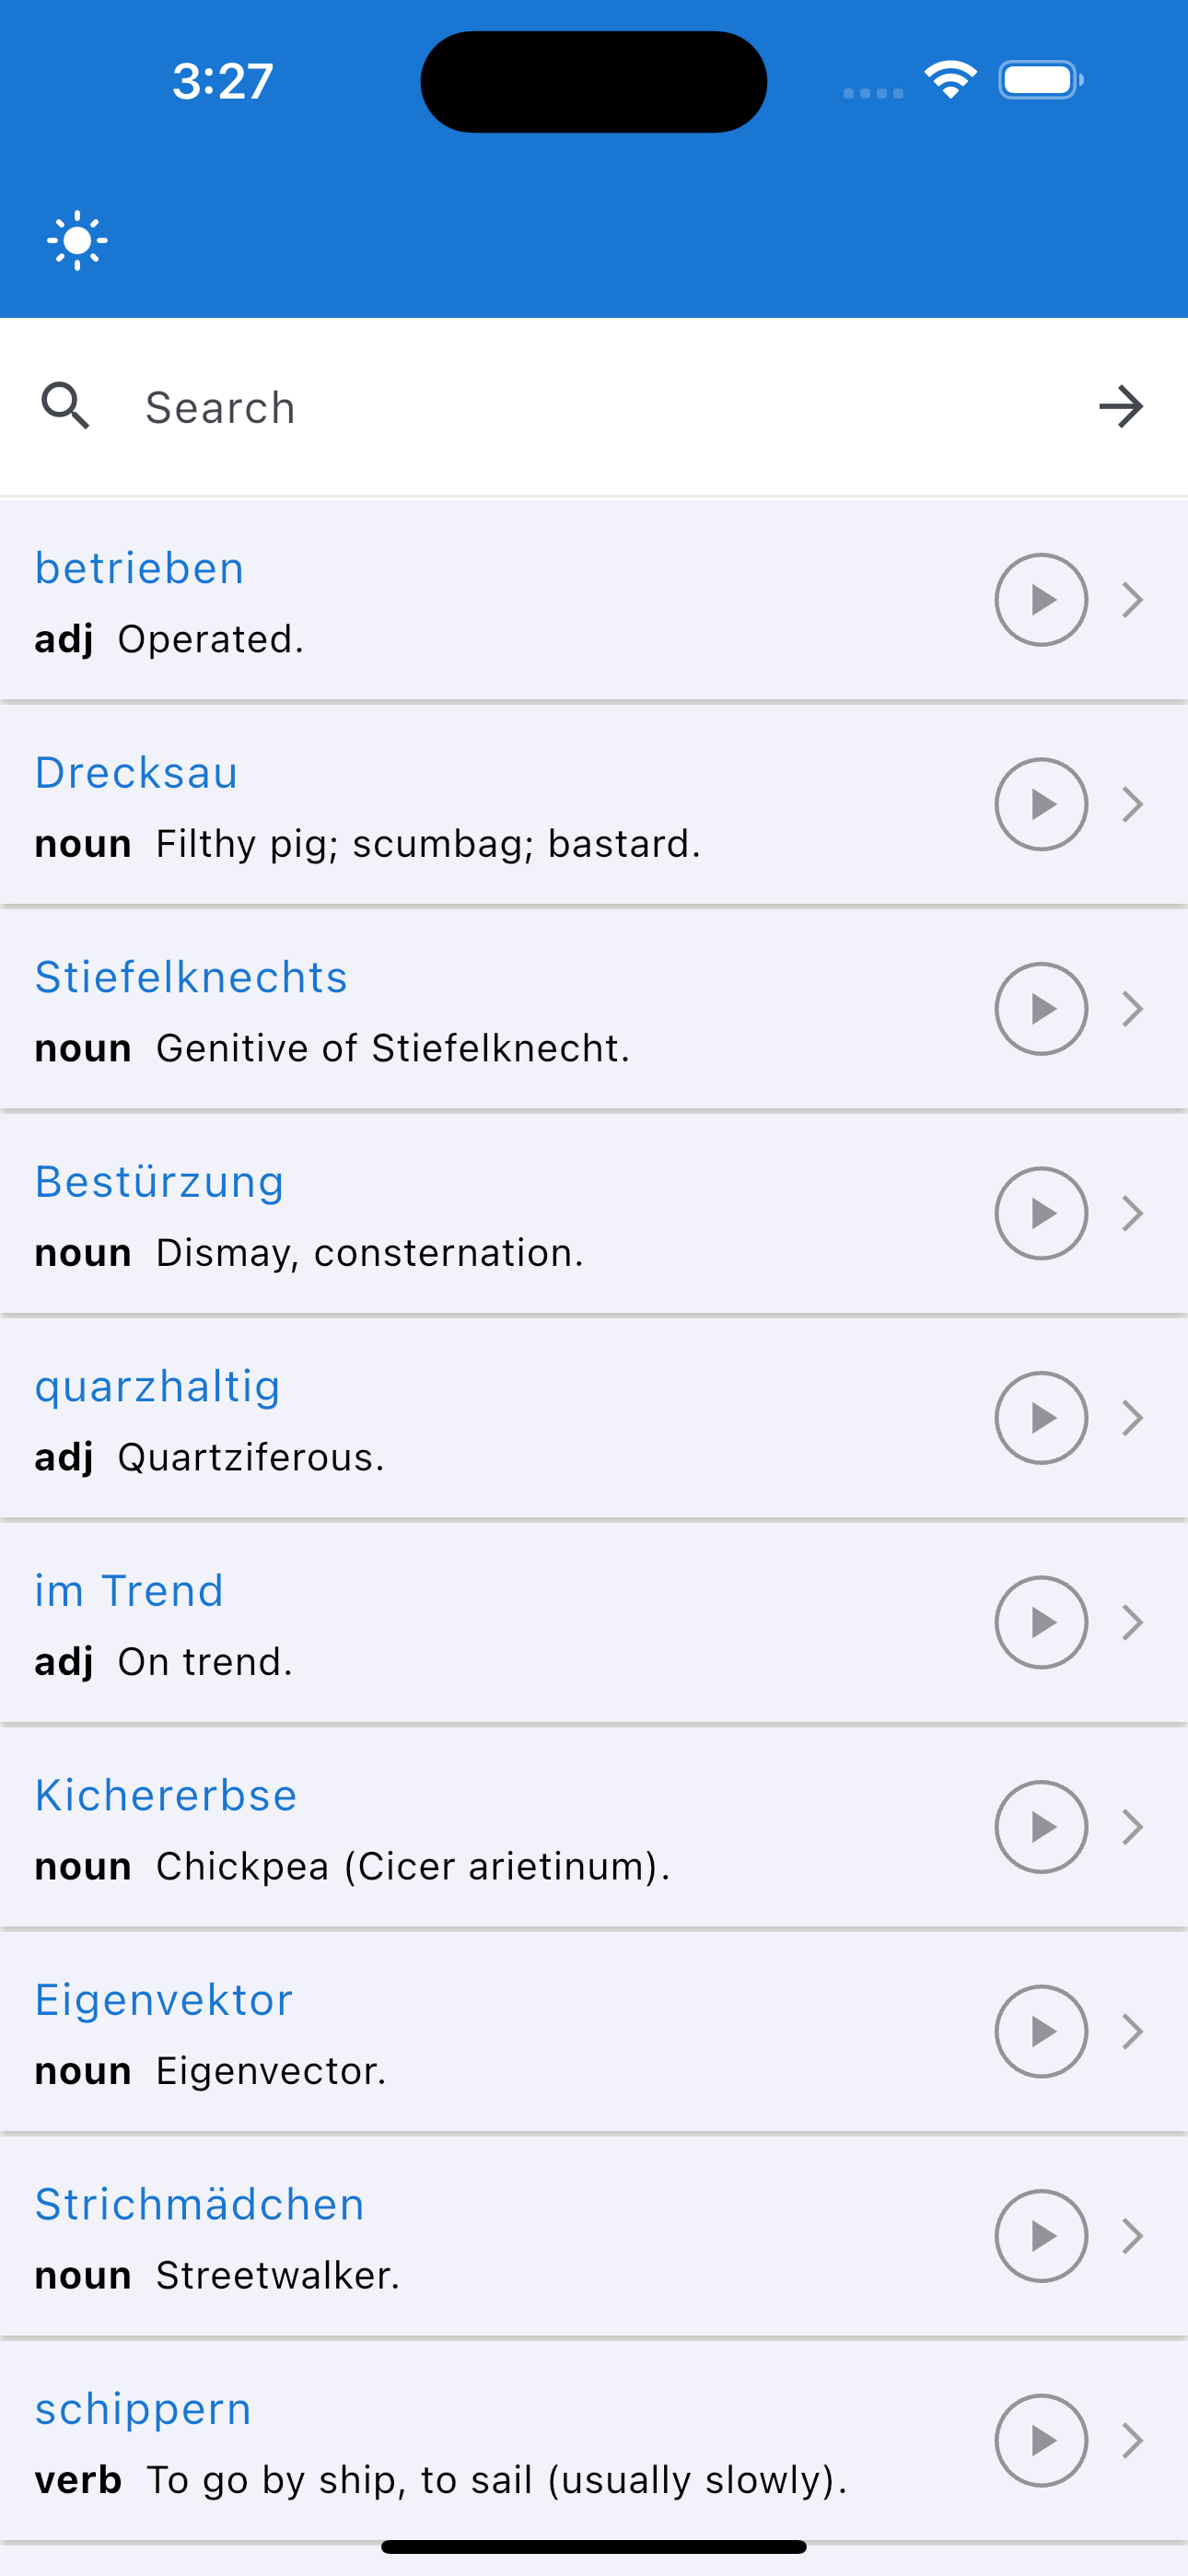Open the Strichmädchen entry chevron

1132,2236
